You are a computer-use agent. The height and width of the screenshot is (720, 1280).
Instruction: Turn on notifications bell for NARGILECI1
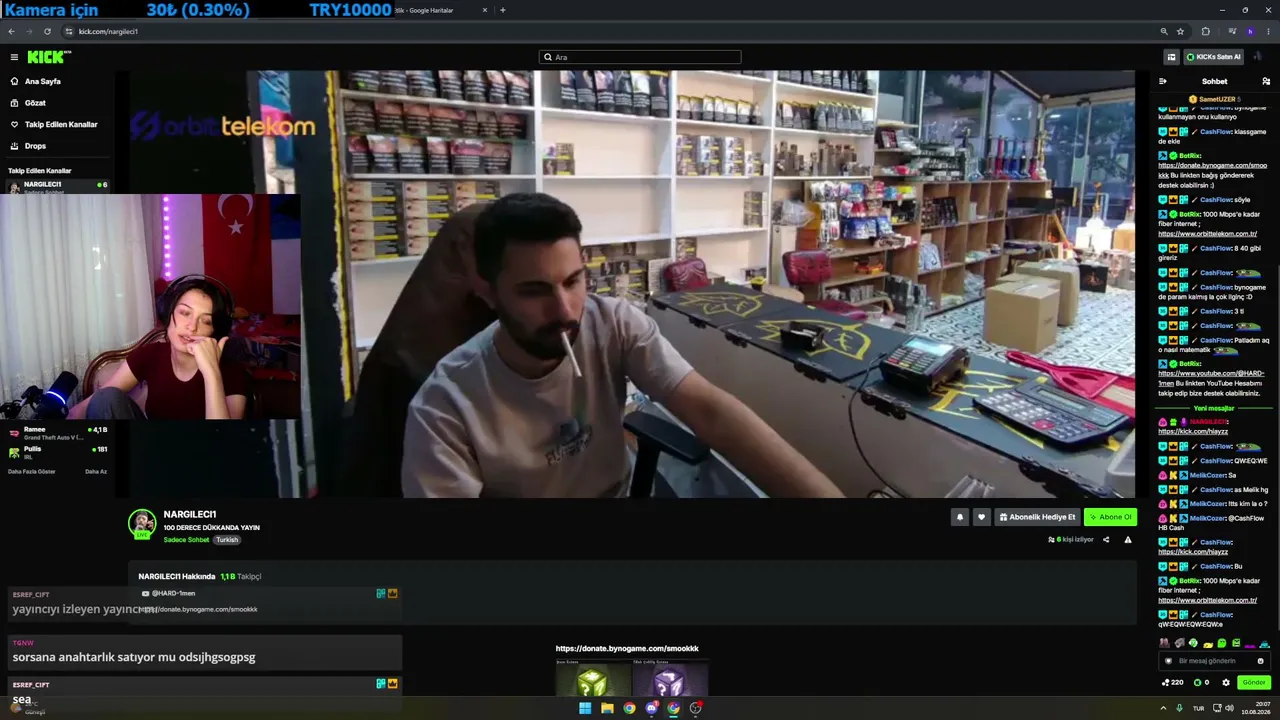[x=960, y=517]
